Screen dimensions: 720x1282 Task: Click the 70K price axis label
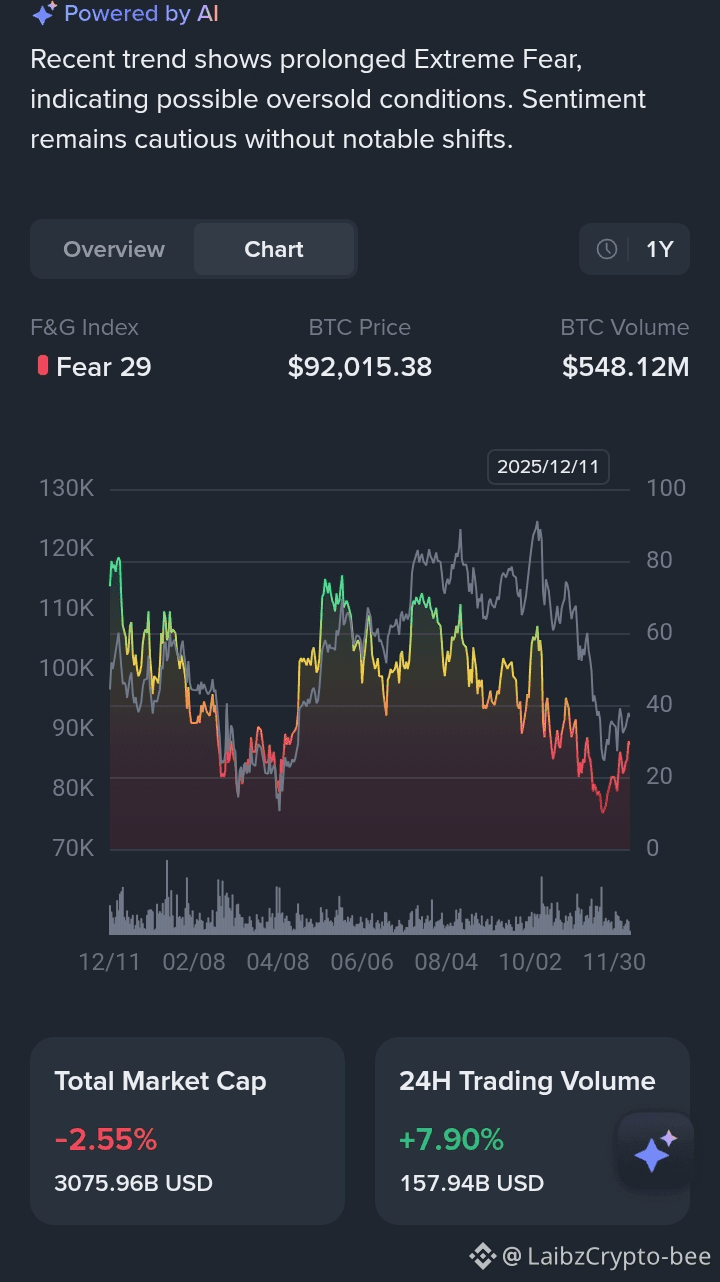point(72,848)
